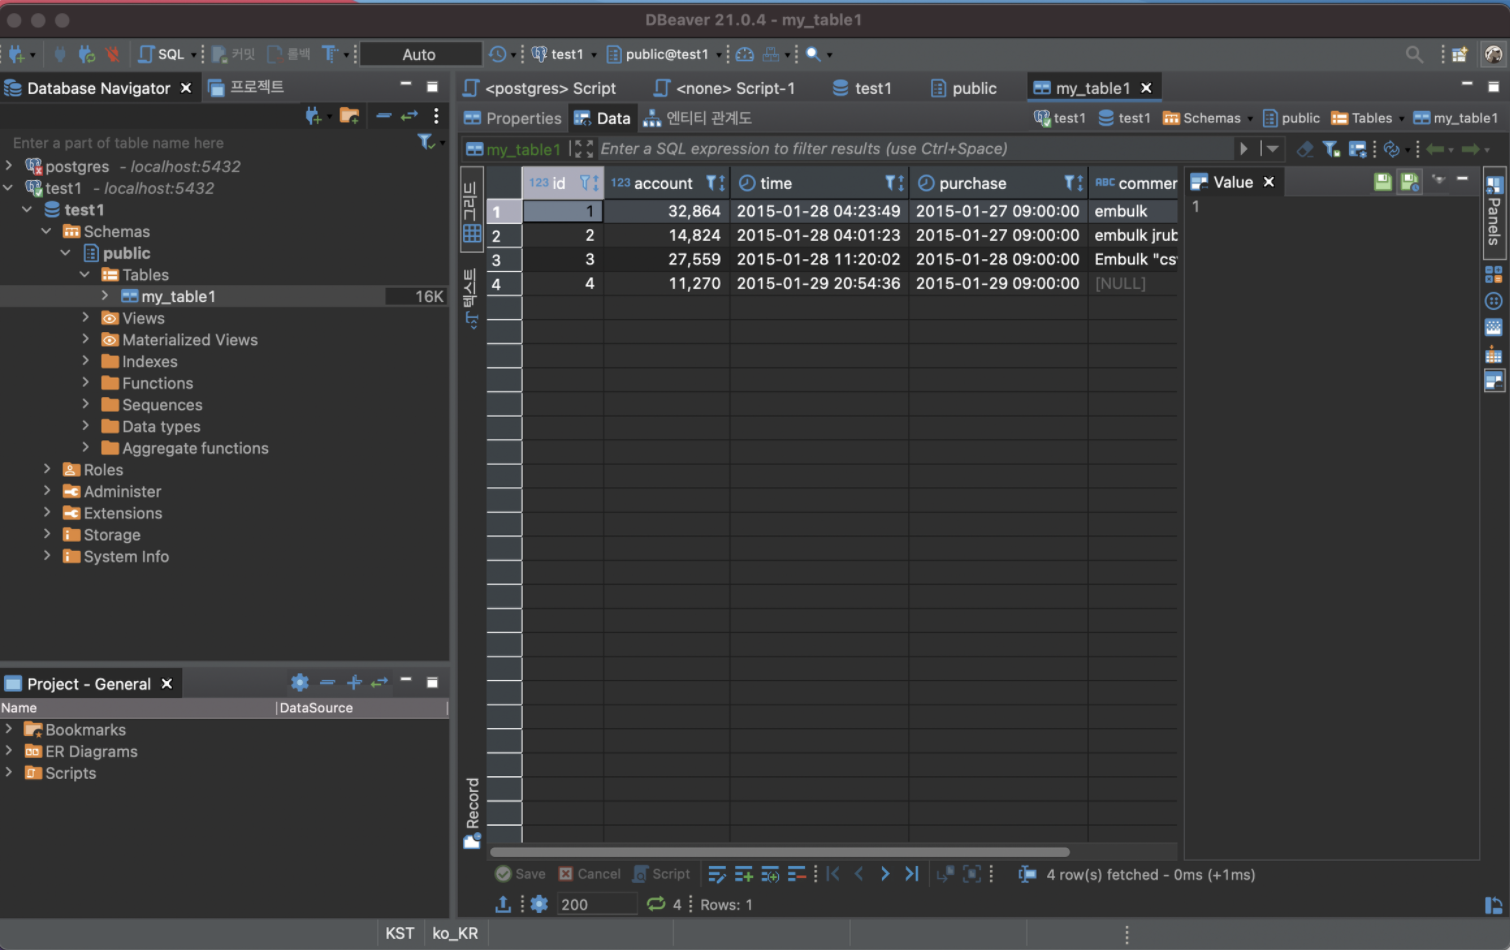Viewport: 1510px width, 950px height.
Task: Expand the Indexes folder
Action: 85,361
